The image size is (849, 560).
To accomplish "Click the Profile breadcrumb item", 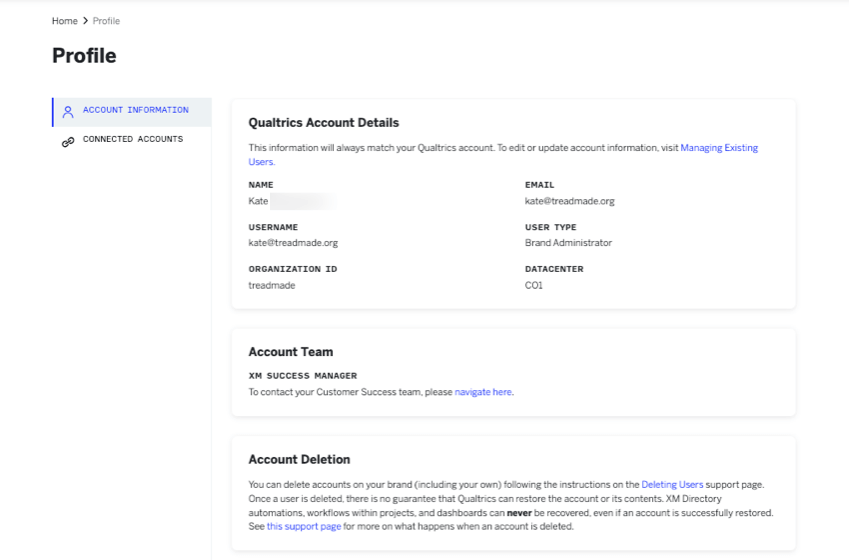I will tap(106, 21).
